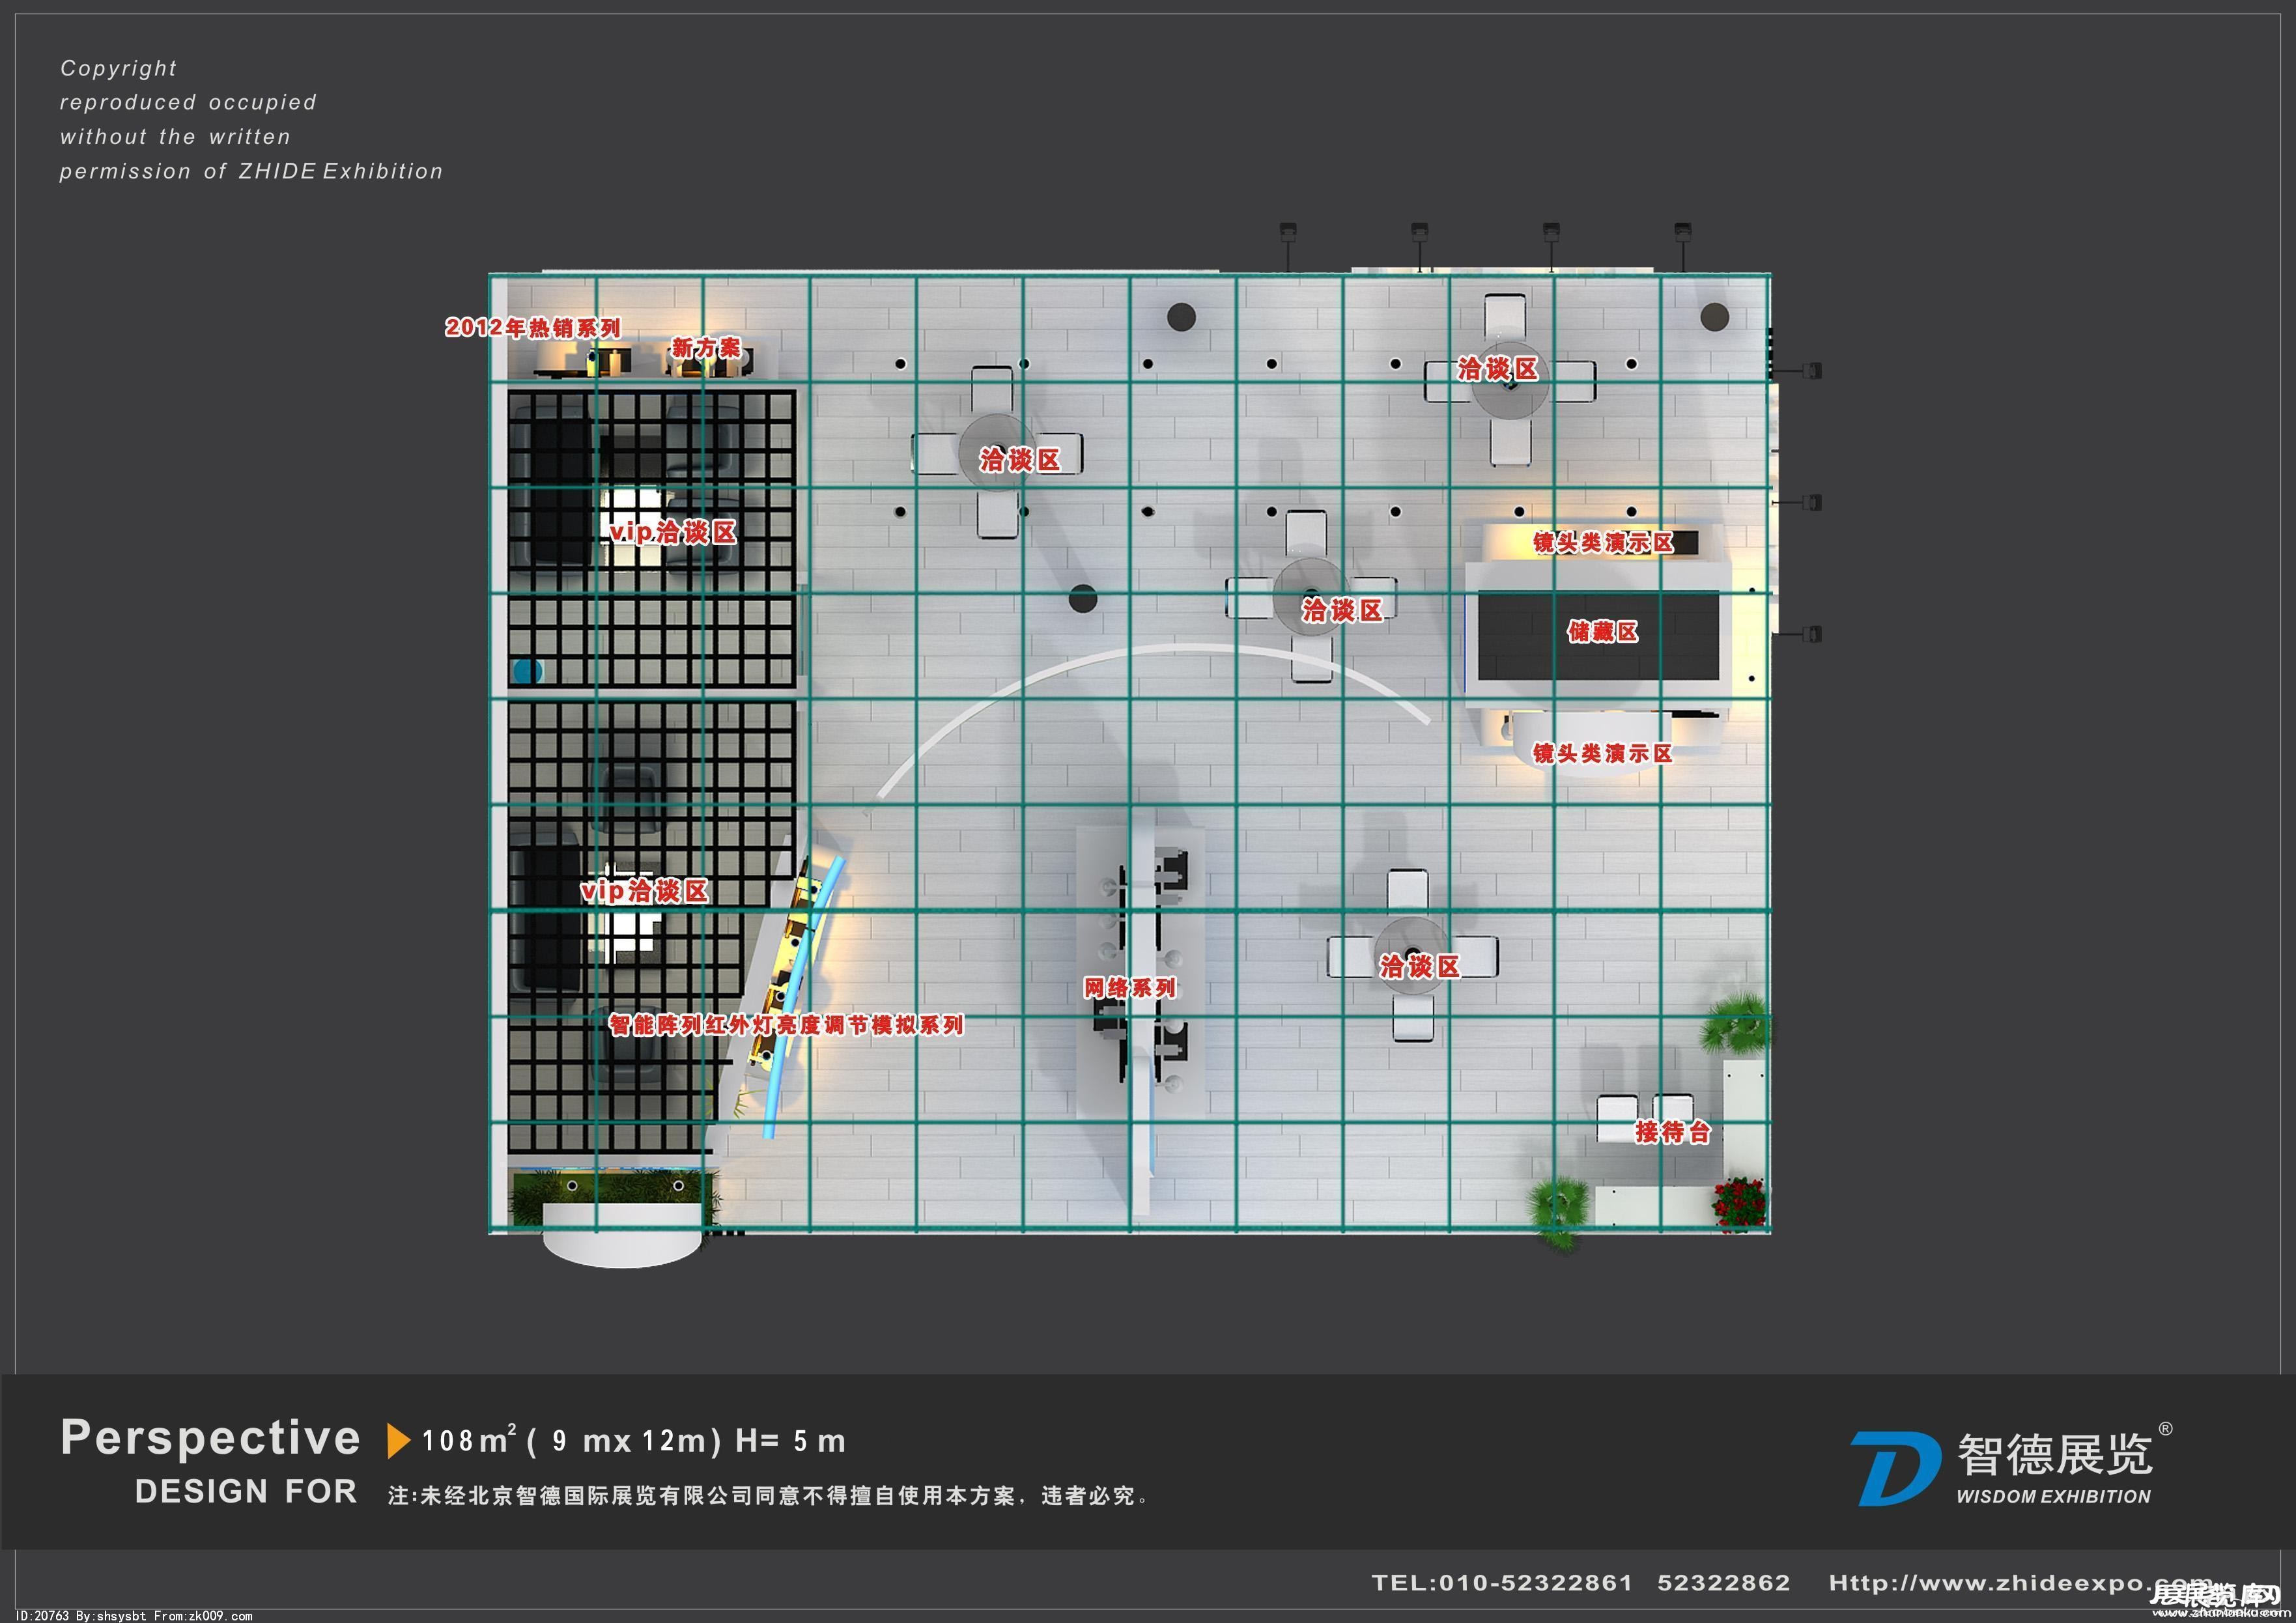2296x1623 pixels.
Task: Click the 新方案 label
Action: click(x=706, y=347)
